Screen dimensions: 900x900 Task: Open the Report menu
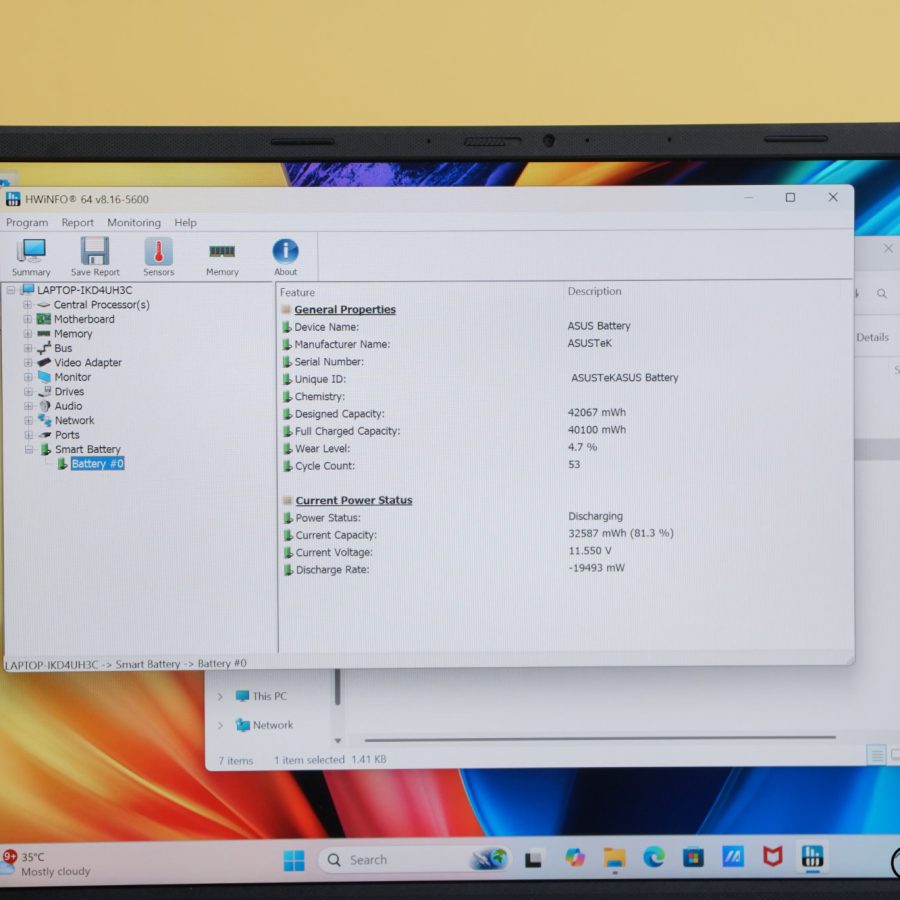click(x=77, y=222)
